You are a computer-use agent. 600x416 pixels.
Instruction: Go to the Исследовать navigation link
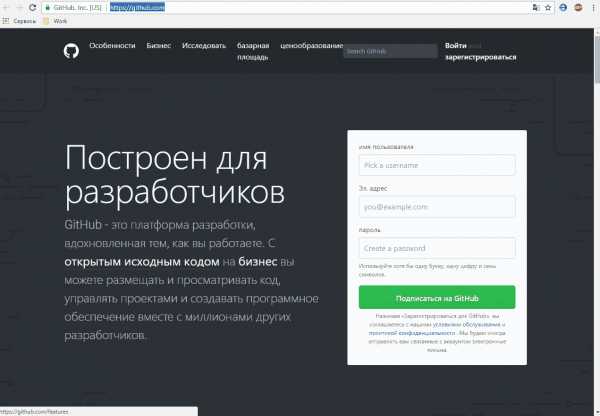pyautogui.click(x=204, y=46)
